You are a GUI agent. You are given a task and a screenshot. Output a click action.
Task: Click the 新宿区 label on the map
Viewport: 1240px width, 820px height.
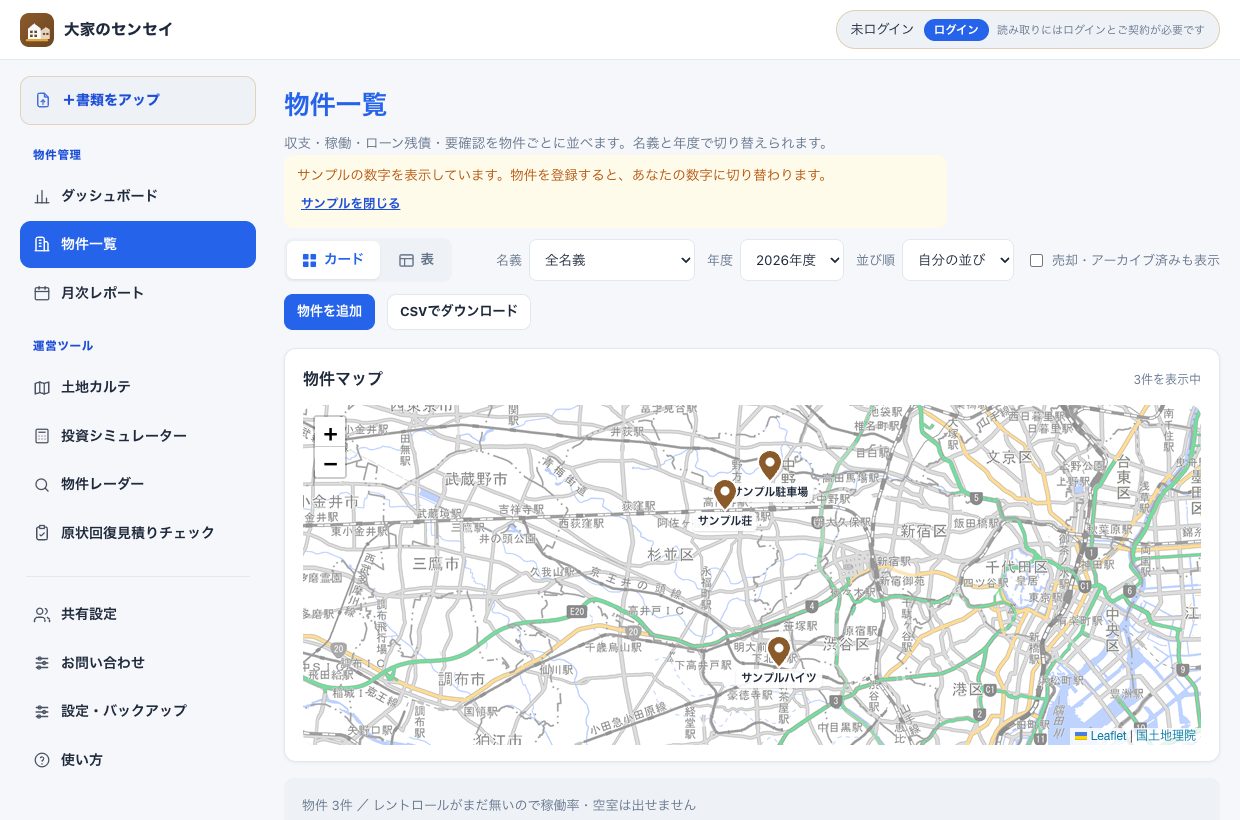pos(922,530)
